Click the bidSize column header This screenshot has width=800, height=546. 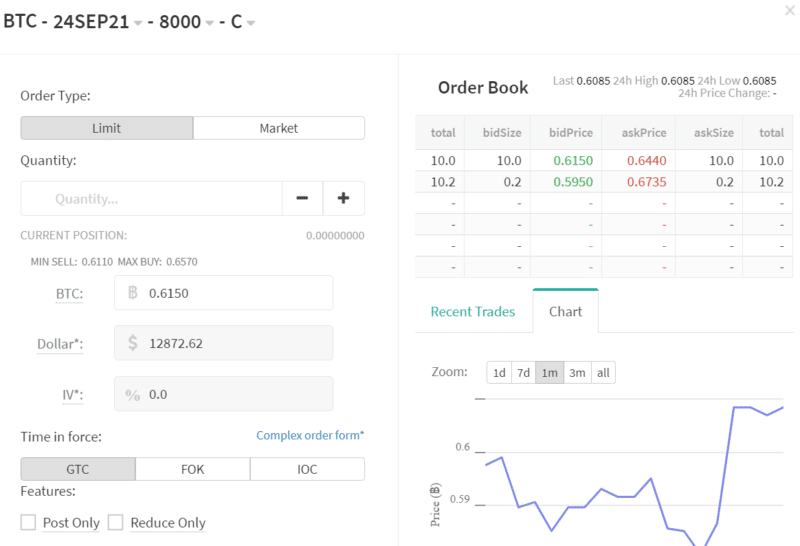tap(502, 133)
